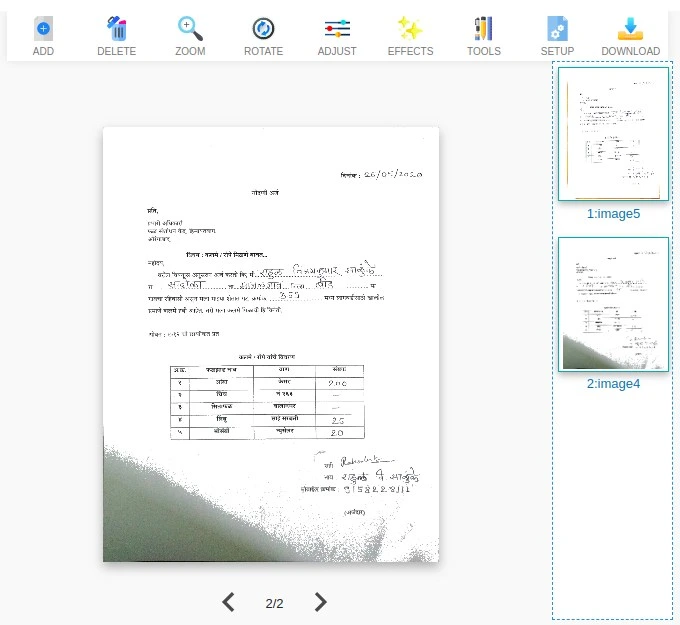Click the 2/2 page indicator
Image resolution: width=680 pixels, height=625 pixels.
274,603
